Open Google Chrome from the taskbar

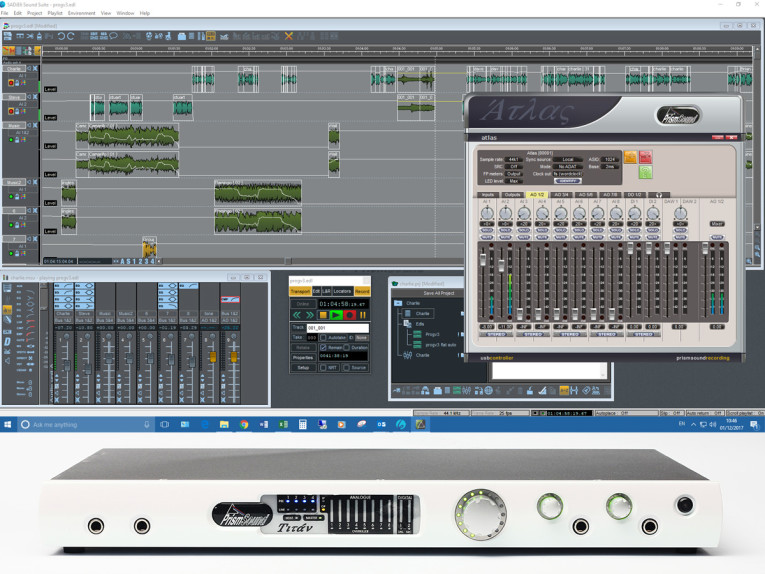[244, 425]
